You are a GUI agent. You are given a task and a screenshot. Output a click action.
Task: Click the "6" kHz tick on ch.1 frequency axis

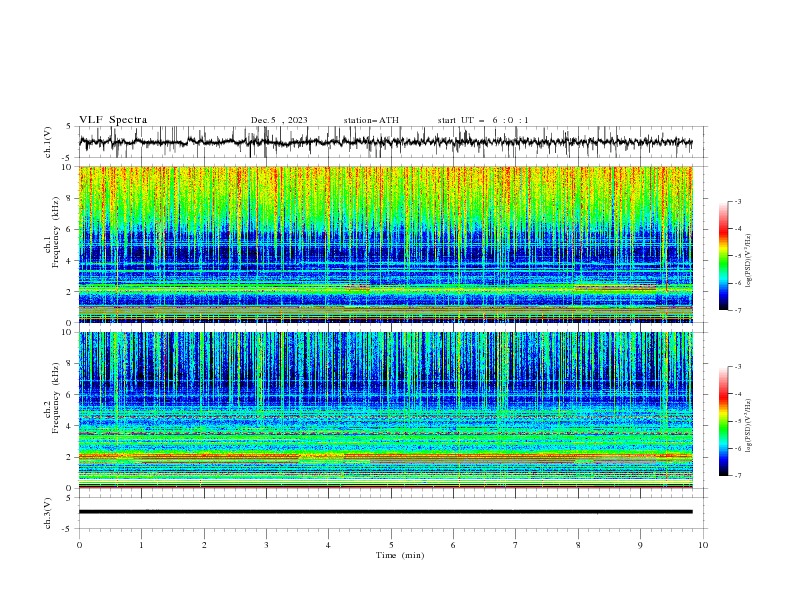70,230
